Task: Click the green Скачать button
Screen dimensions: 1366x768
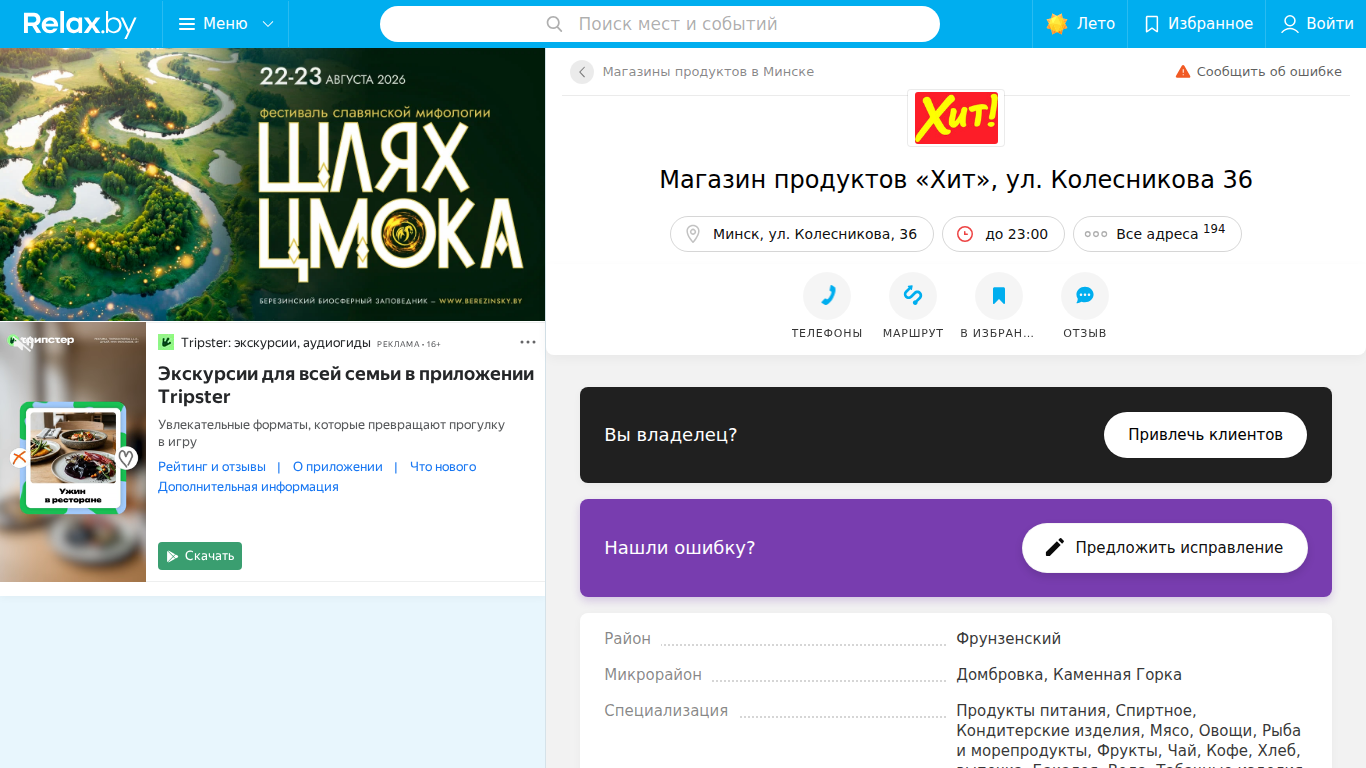Action: (200, 556)
